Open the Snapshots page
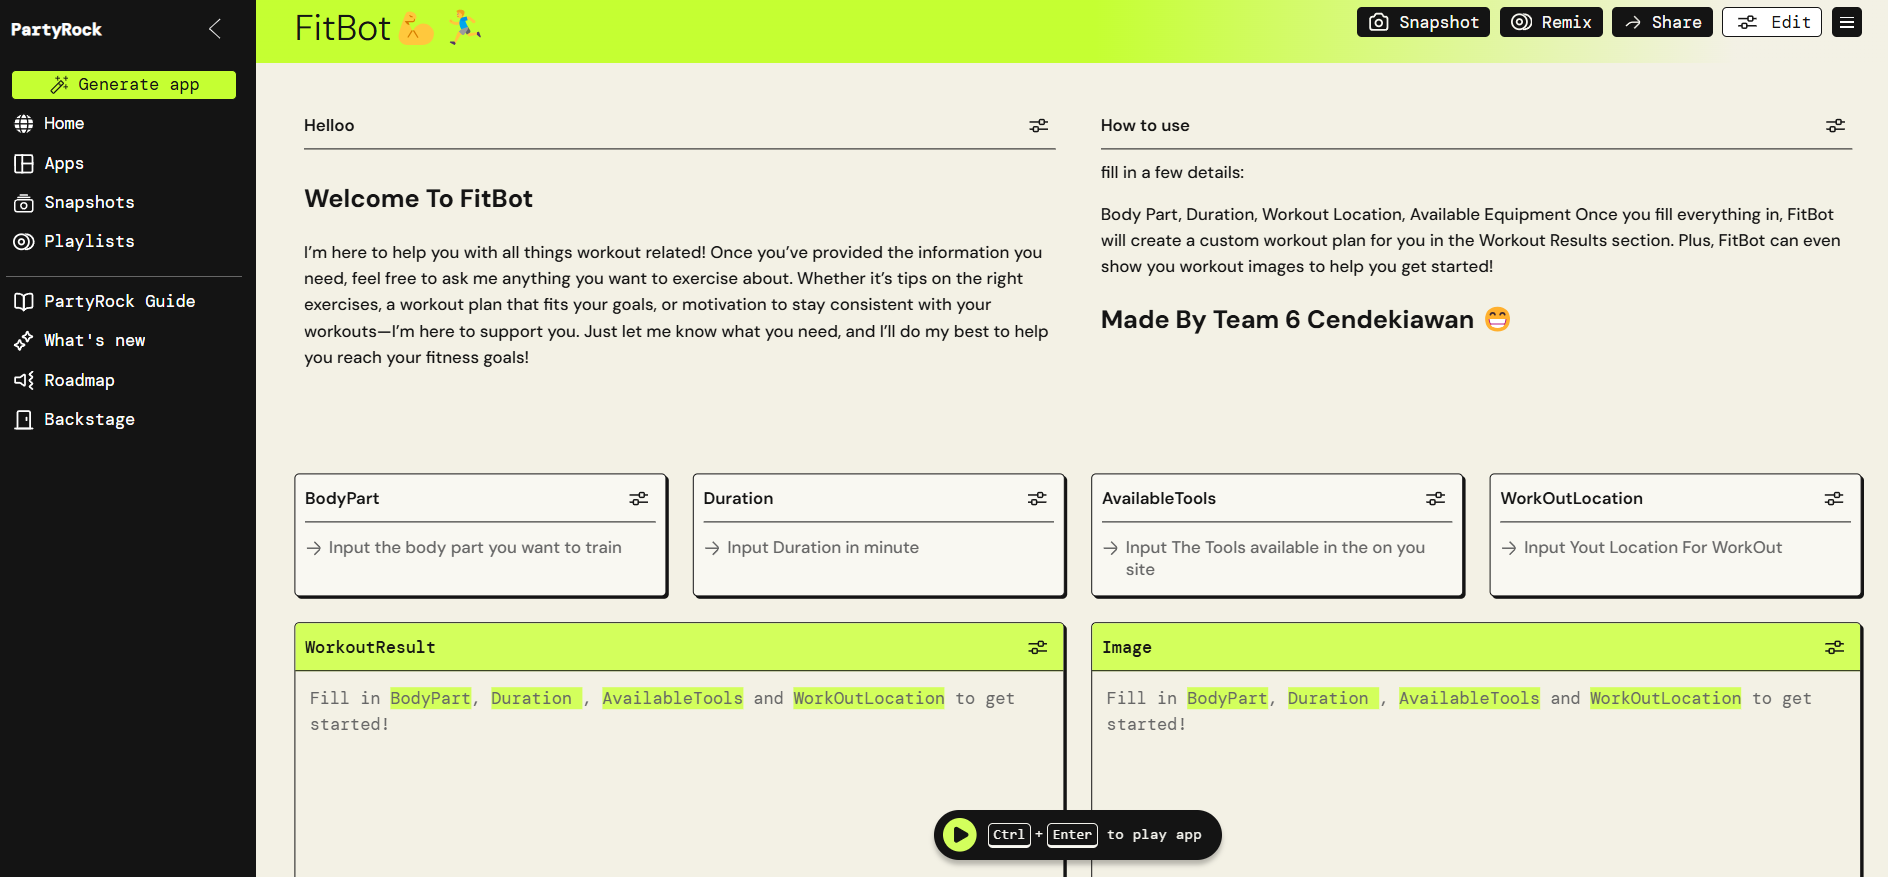1888x877 pixels. 89,203
